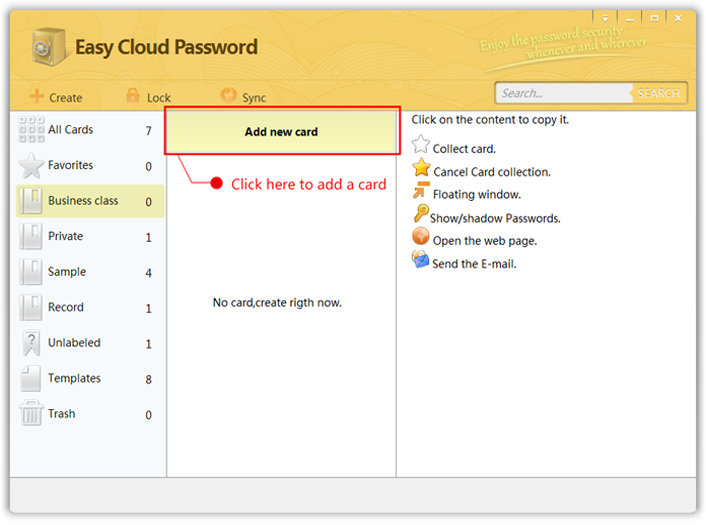Click the Add new card button
This screenshot has height=525, width=706.
[x=281, y=132]
